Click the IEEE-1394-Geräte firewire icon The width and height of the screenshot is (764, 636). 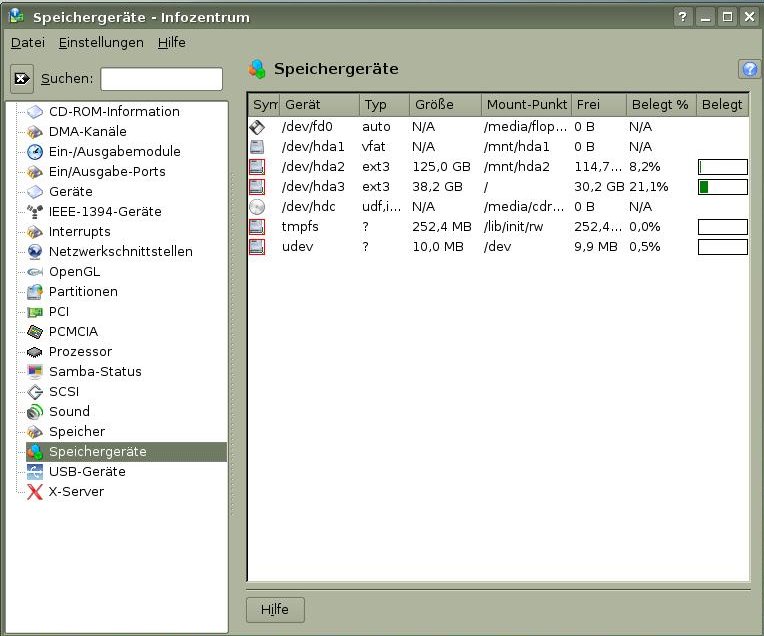pos(35,212)
